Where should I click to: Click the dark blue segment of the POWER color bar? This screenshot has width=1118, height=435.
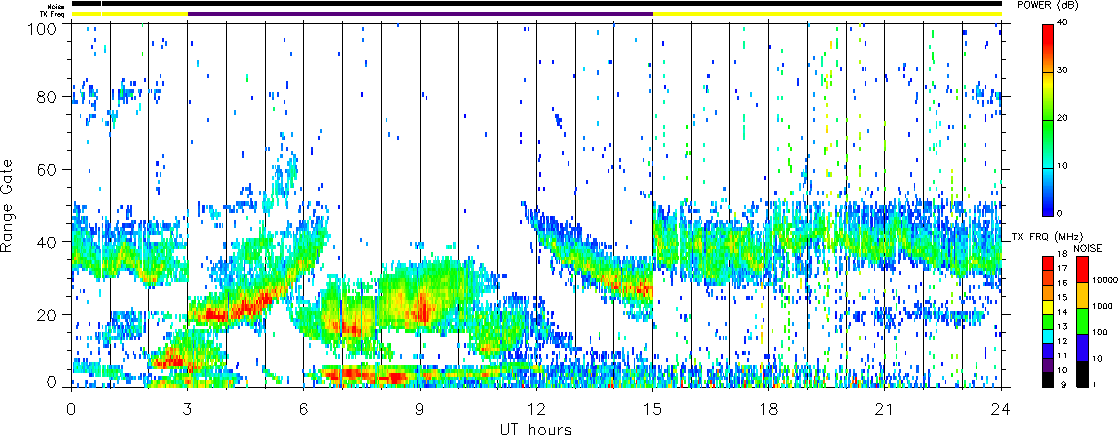pyautogui.click(x=1048, y=192)
